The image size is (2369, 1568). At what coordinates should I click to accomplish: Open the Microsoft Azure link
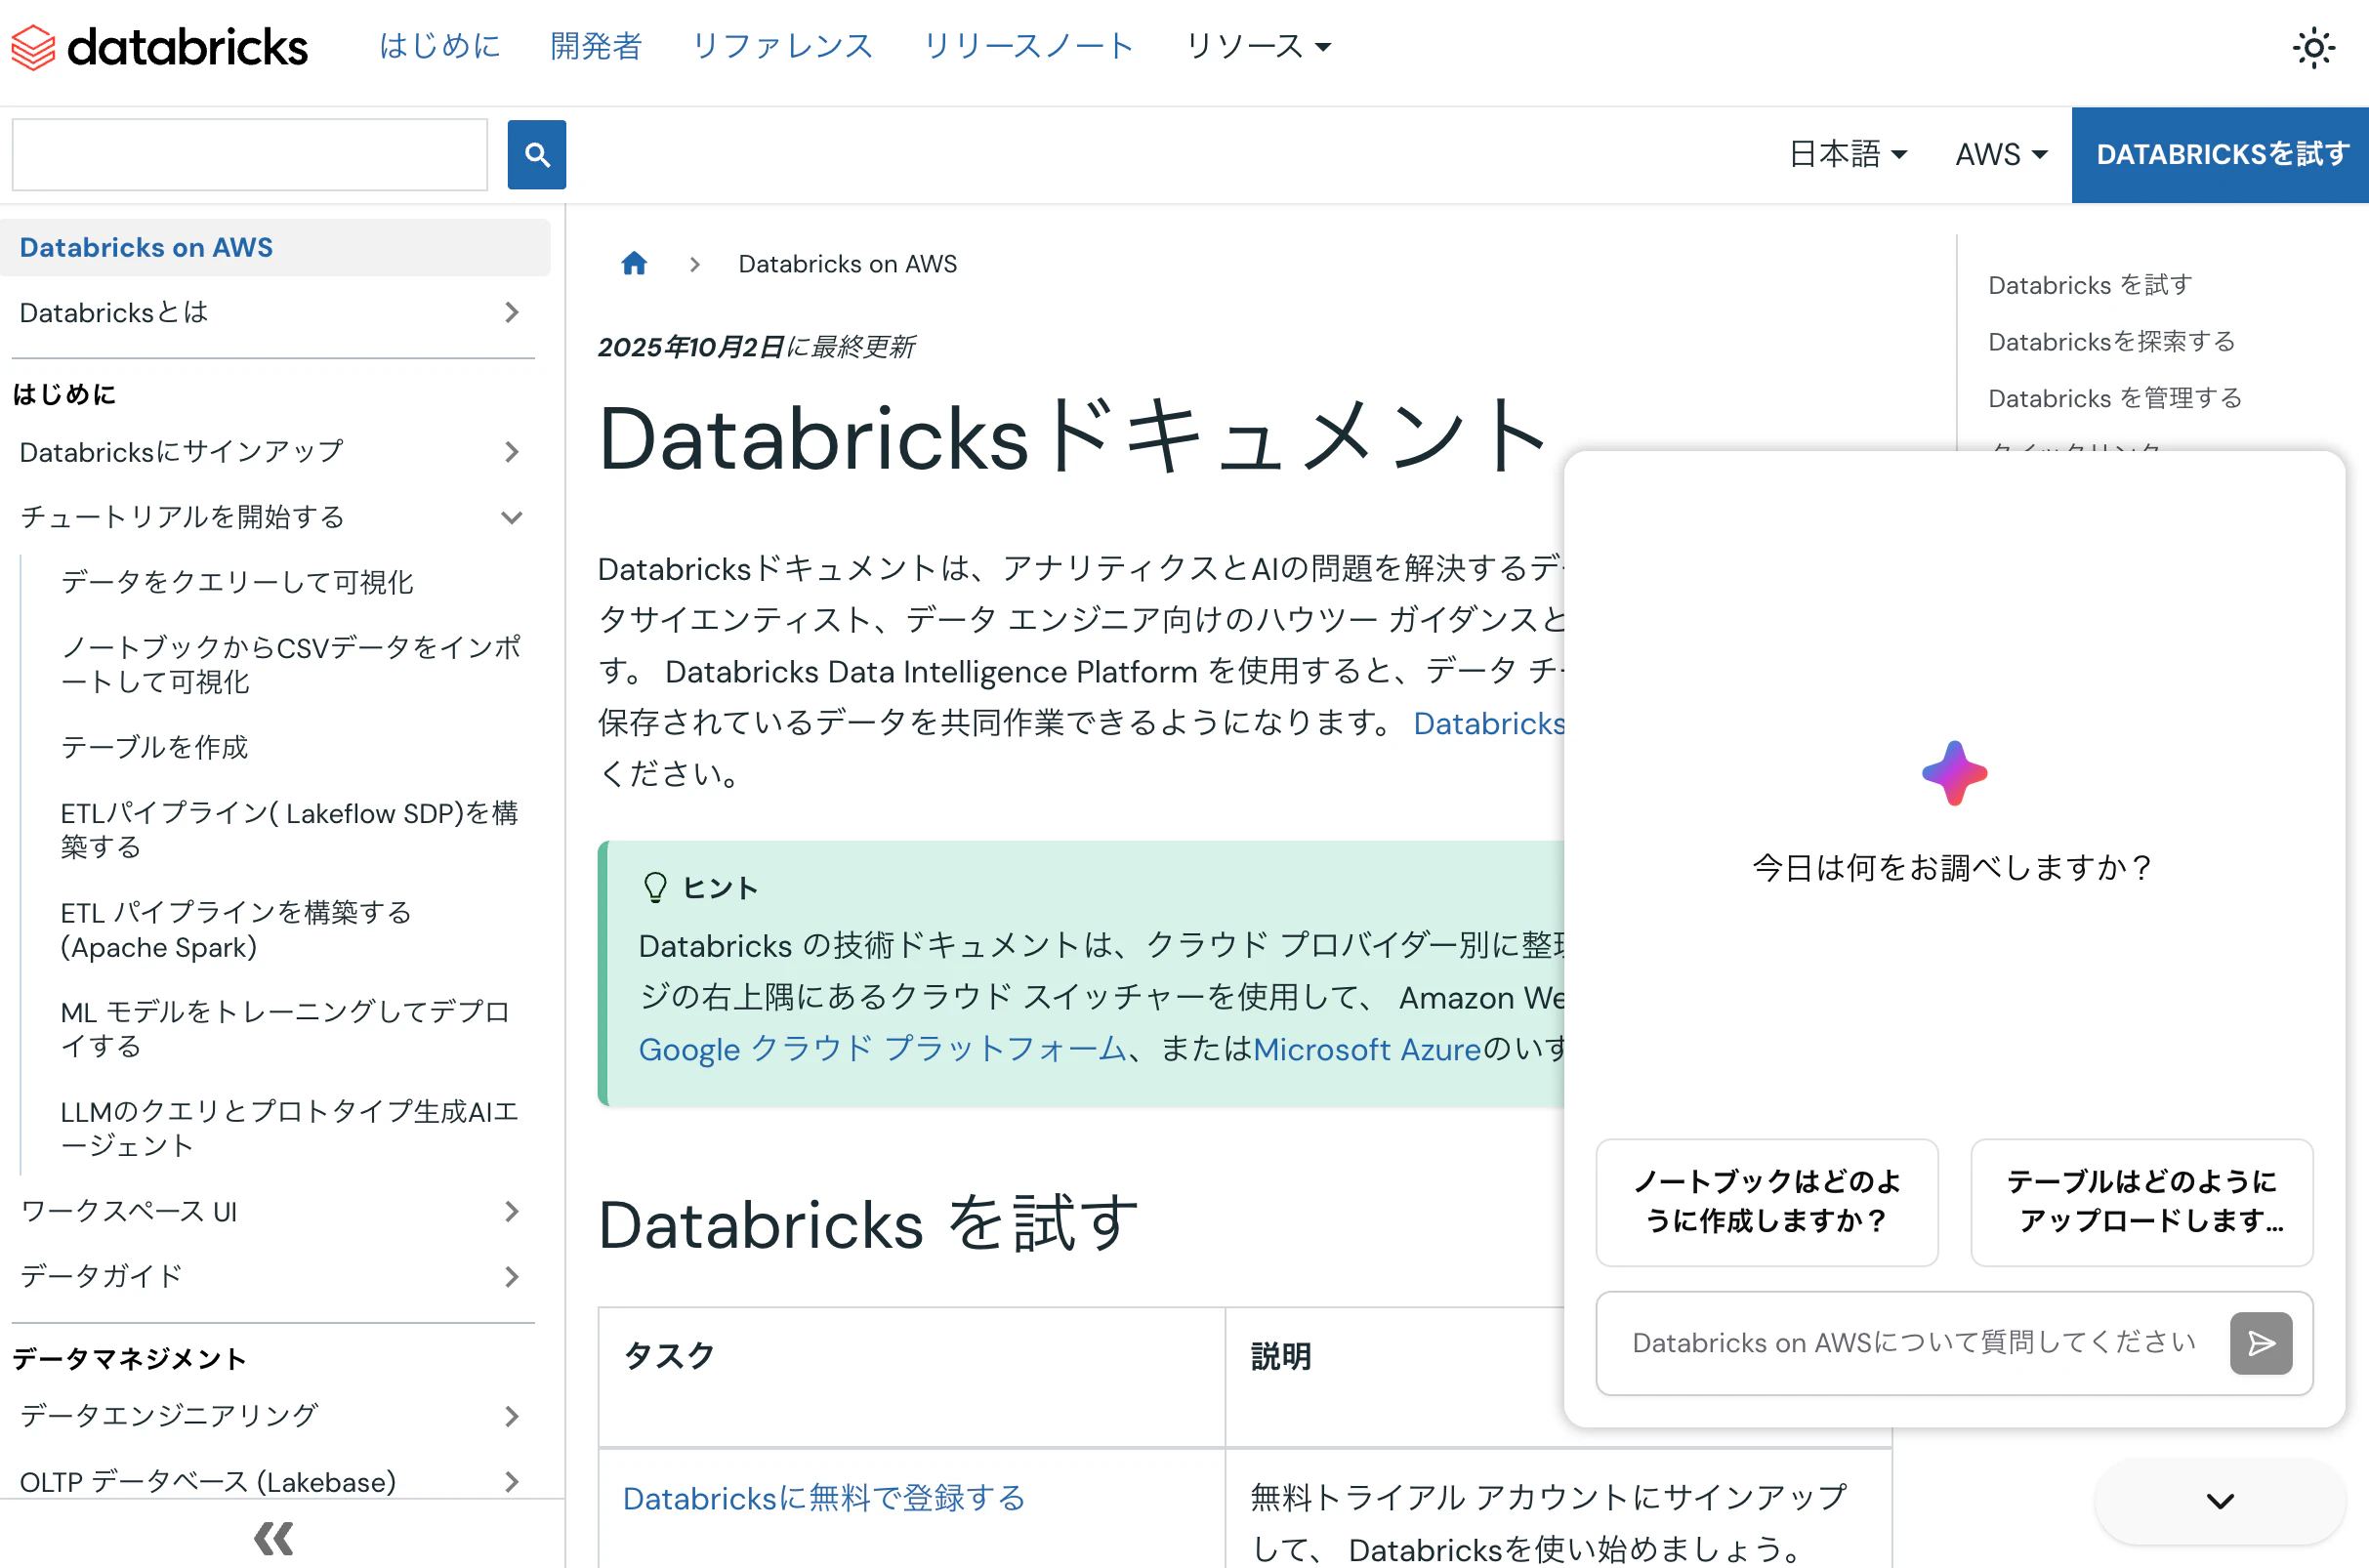[x=1367, y=1049]
